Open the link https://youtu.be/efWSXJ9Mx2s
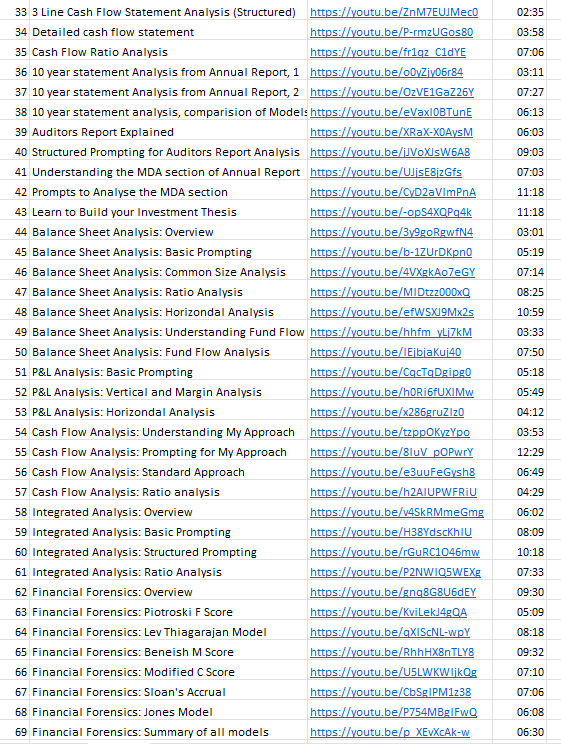The width and height of the screenshot is (561, 744). point(392,312)
